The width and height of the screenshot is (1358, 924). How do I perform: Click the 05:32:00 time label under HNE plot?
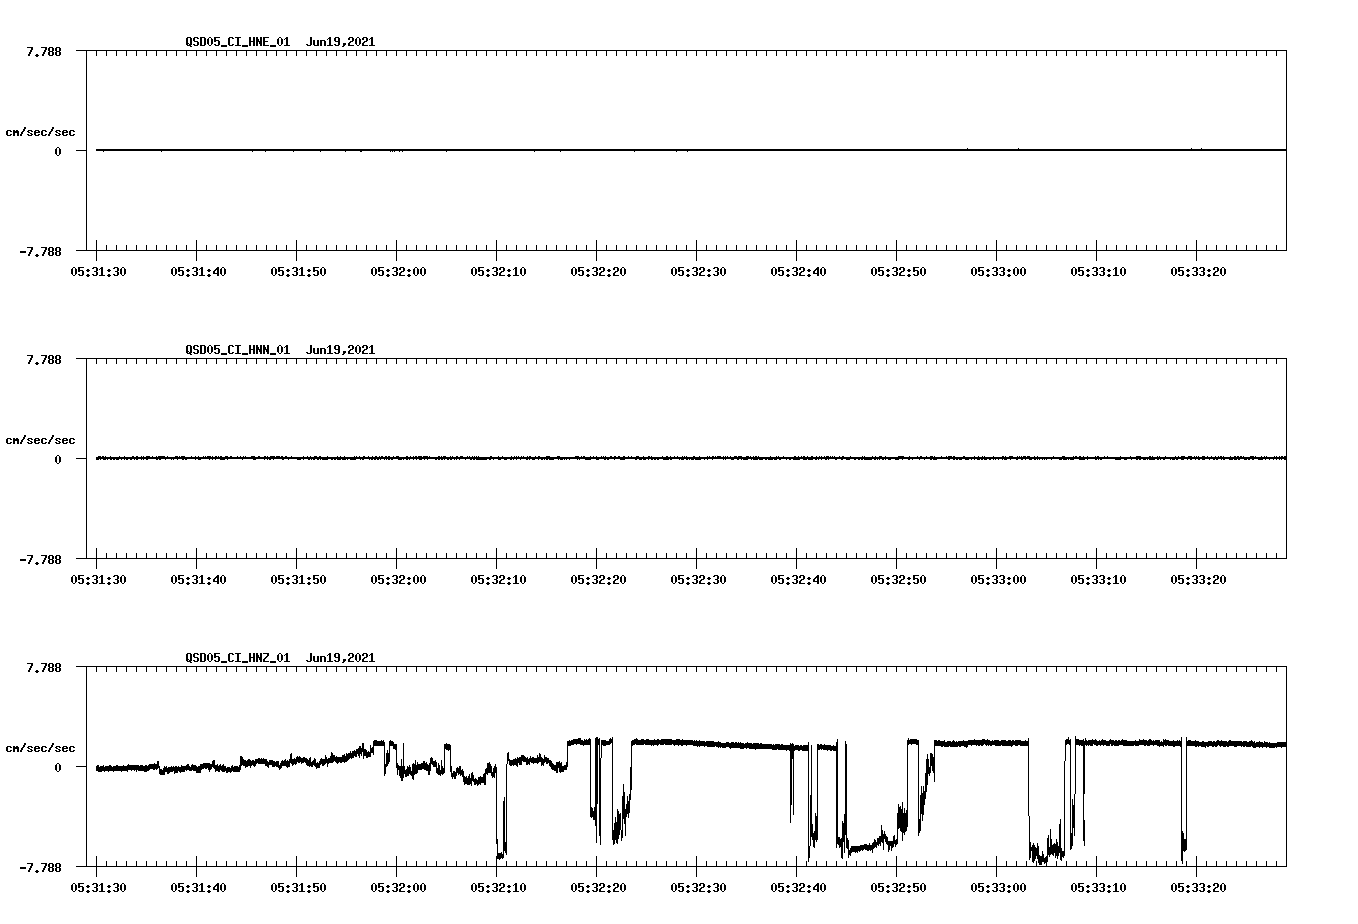pos(398,271)
